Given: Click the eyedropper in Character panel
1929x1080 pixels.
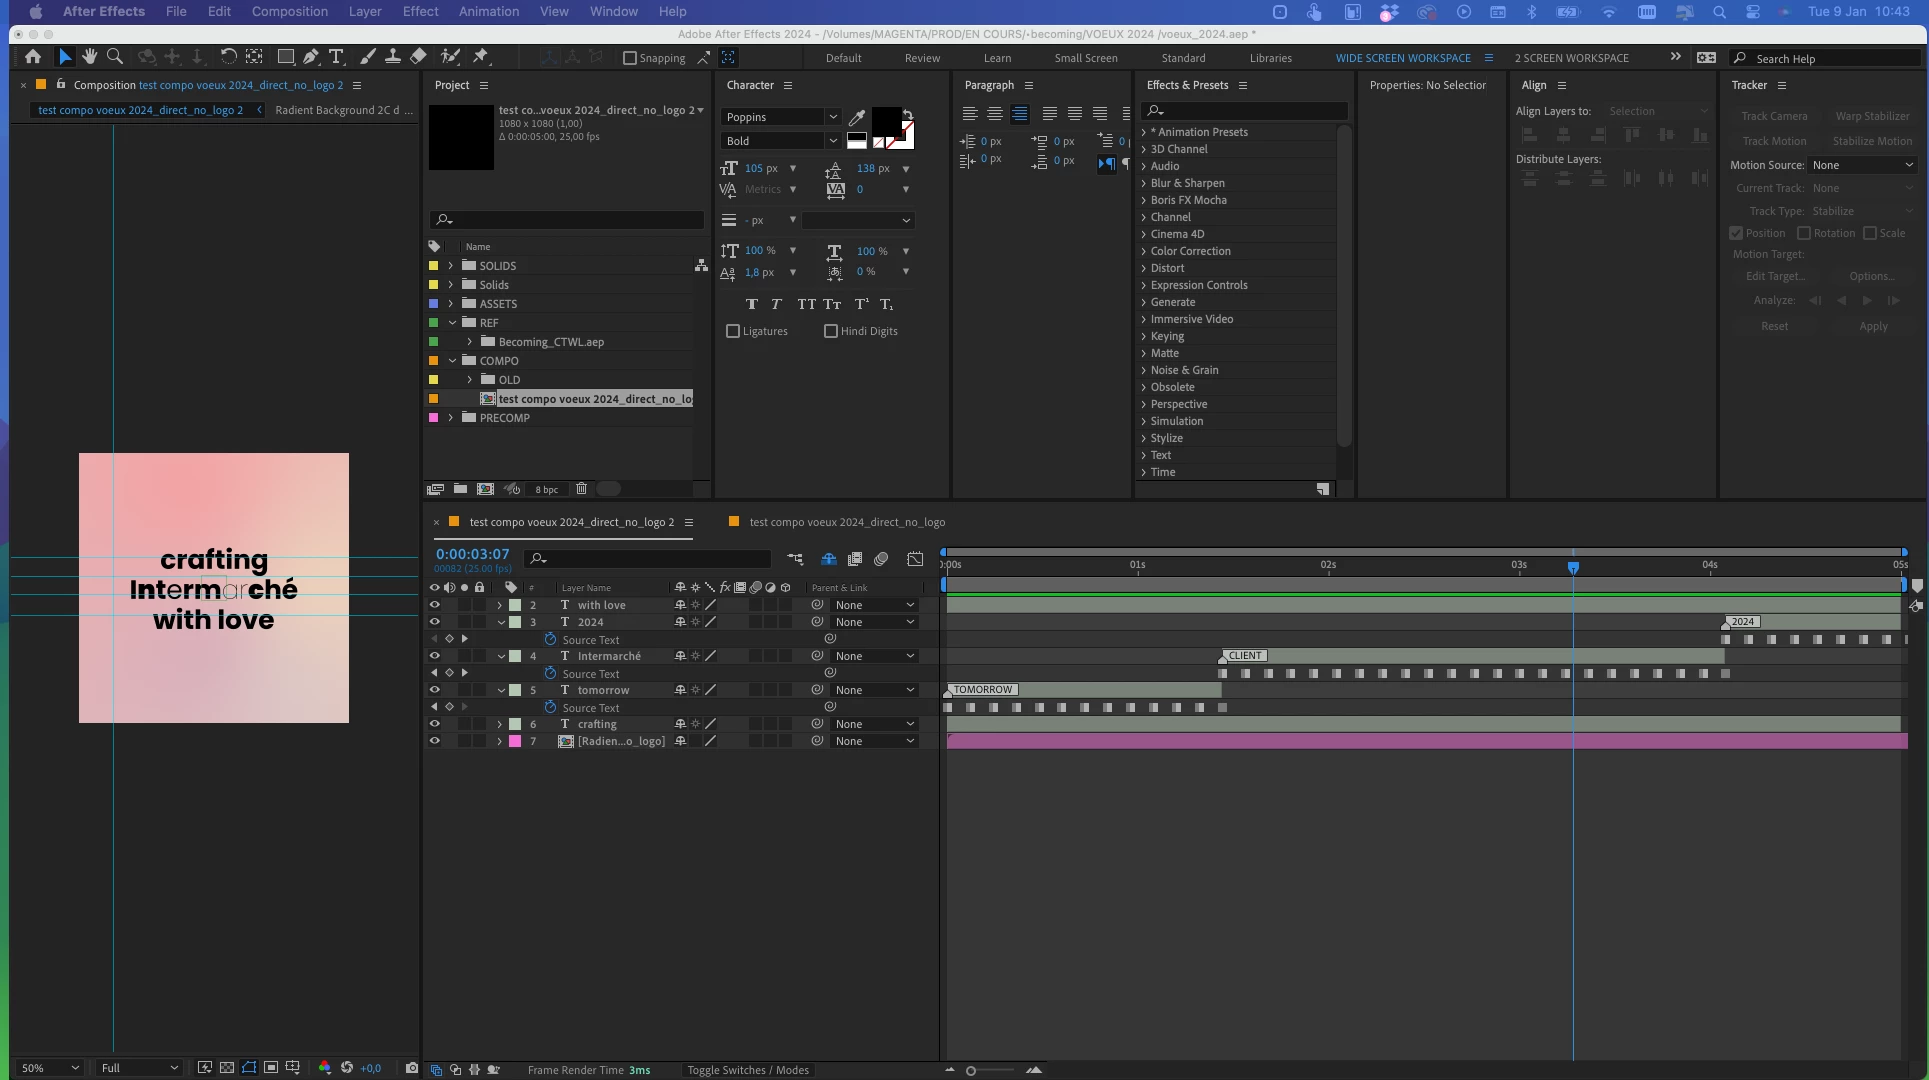Looking at the screenshot, I should tap(857, 118).
